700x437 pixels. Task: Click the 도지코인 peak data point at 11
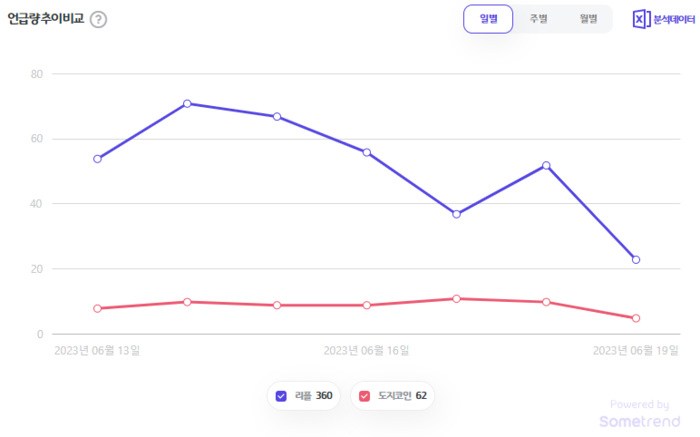[x=456, y=298]
